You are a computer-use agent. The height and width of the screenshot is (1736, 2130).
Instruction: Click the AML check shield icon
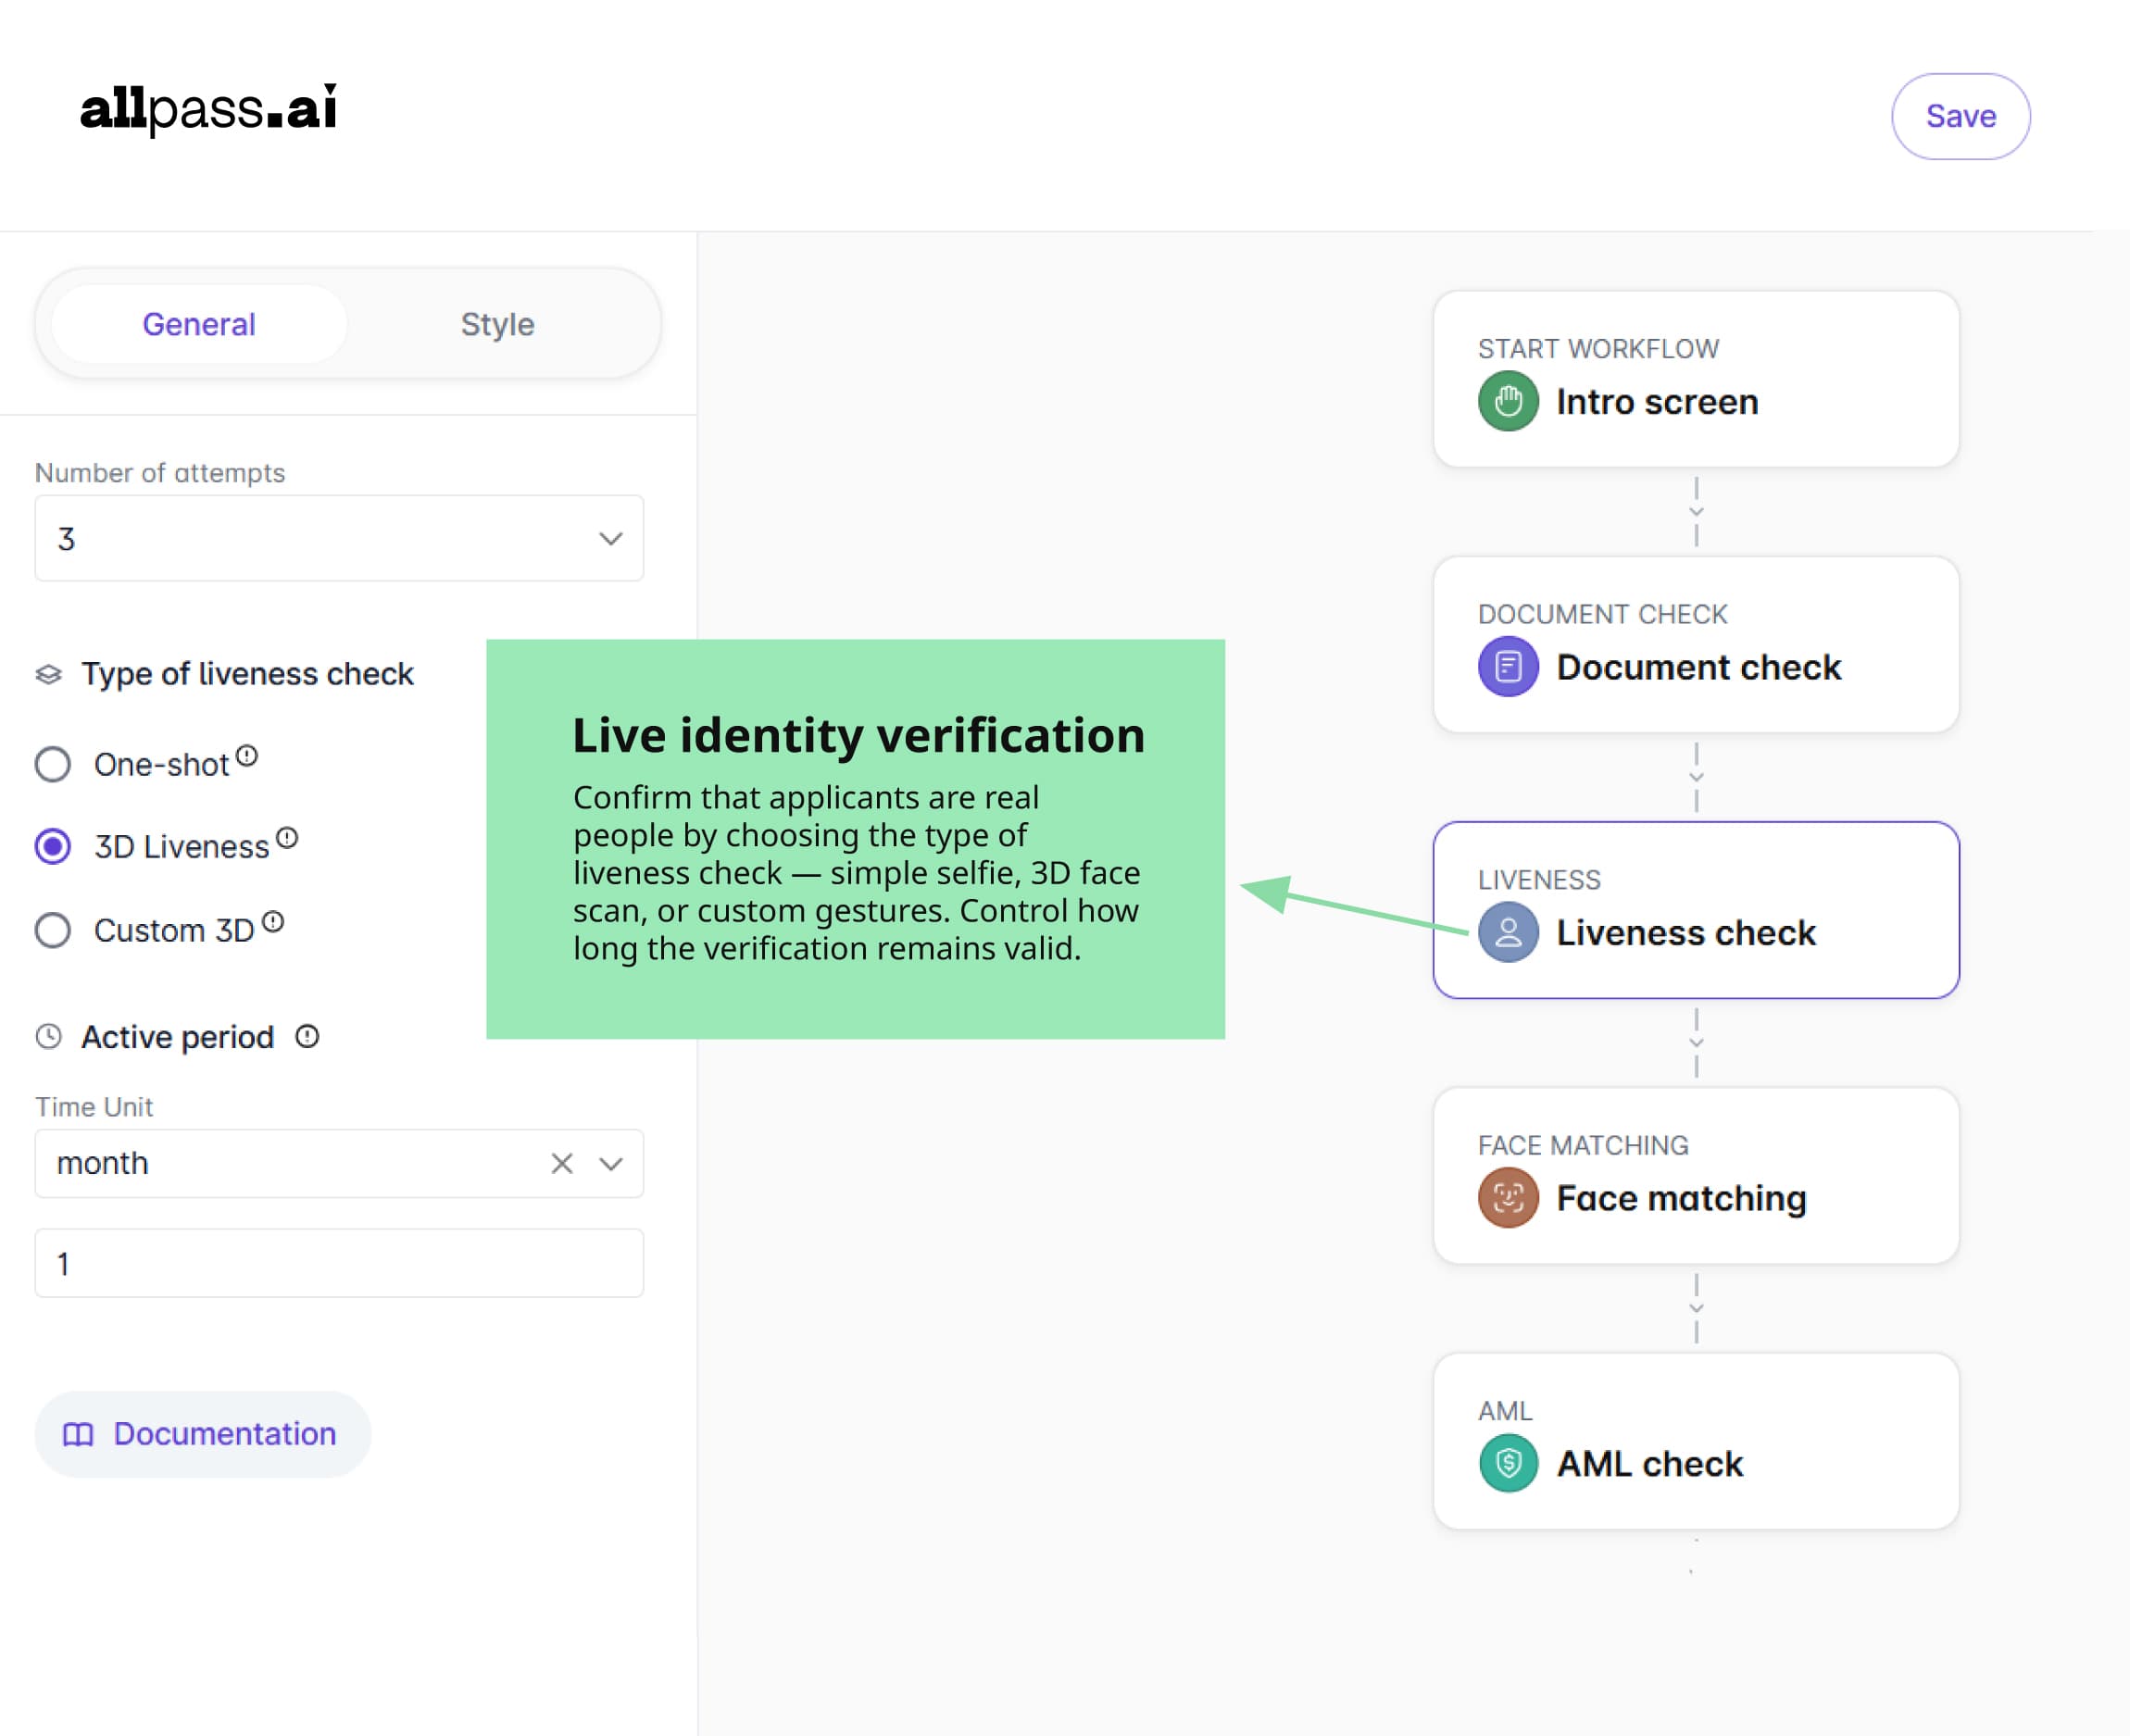pyautogui.click(x=1508, y=1463)
